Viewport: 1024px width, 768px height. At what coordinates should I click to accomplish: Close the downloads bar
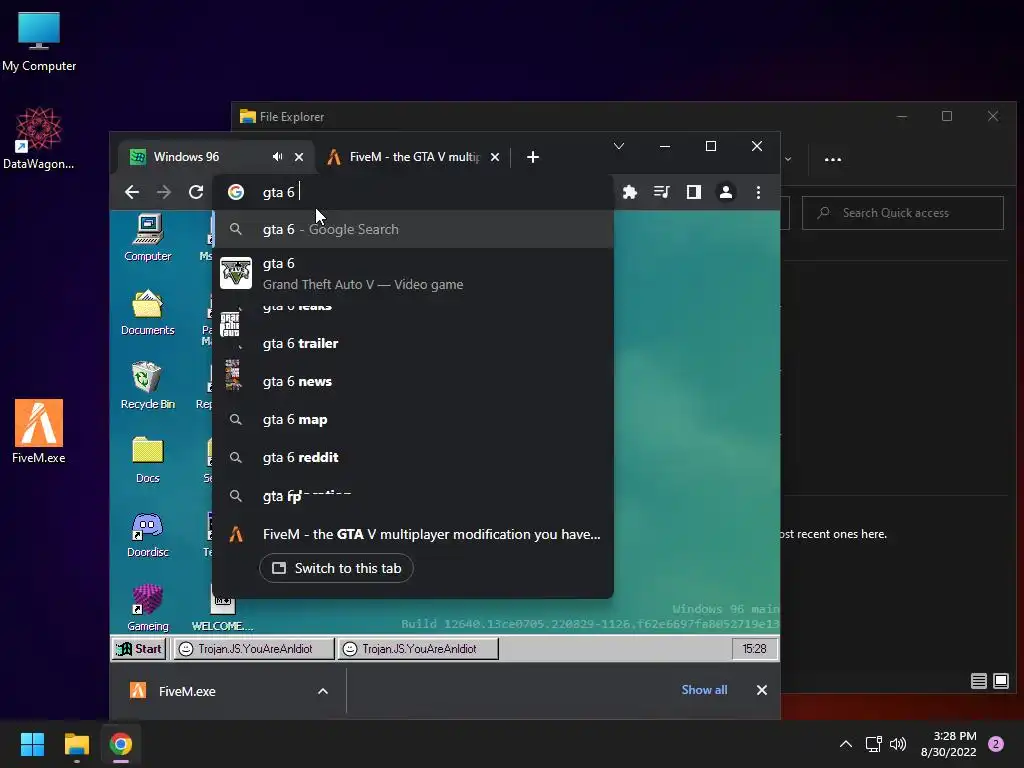[761, 690]
